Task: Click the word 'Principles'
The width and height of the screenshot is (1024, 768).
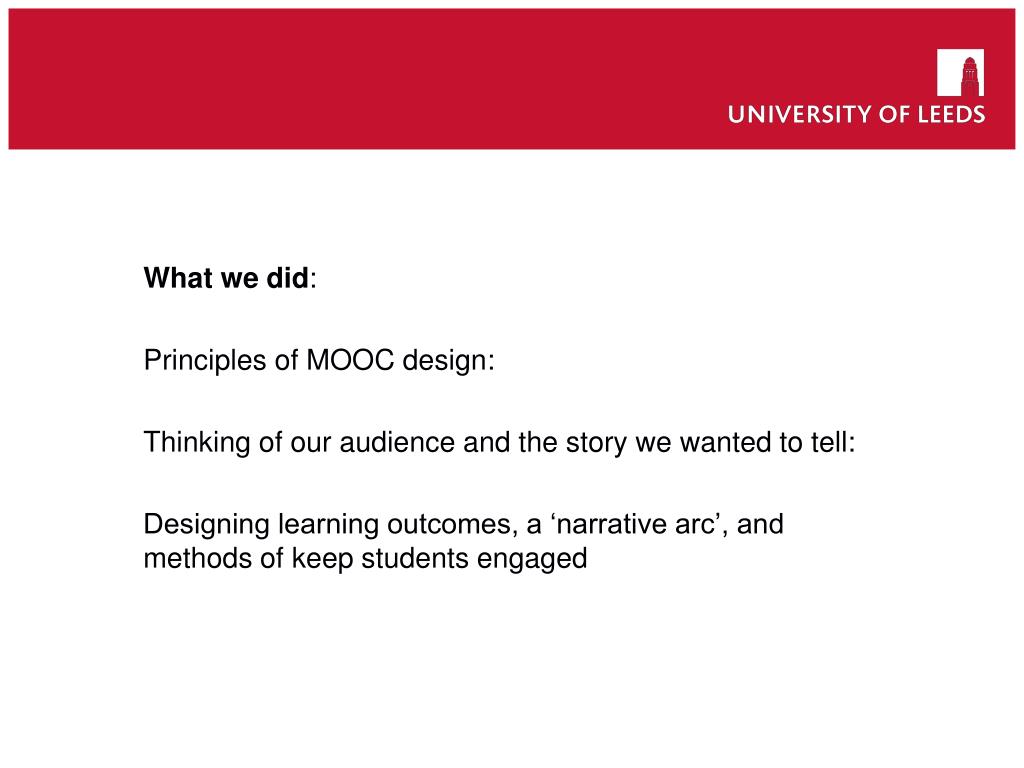Action: pyautogui.click(x=205, y=361)
